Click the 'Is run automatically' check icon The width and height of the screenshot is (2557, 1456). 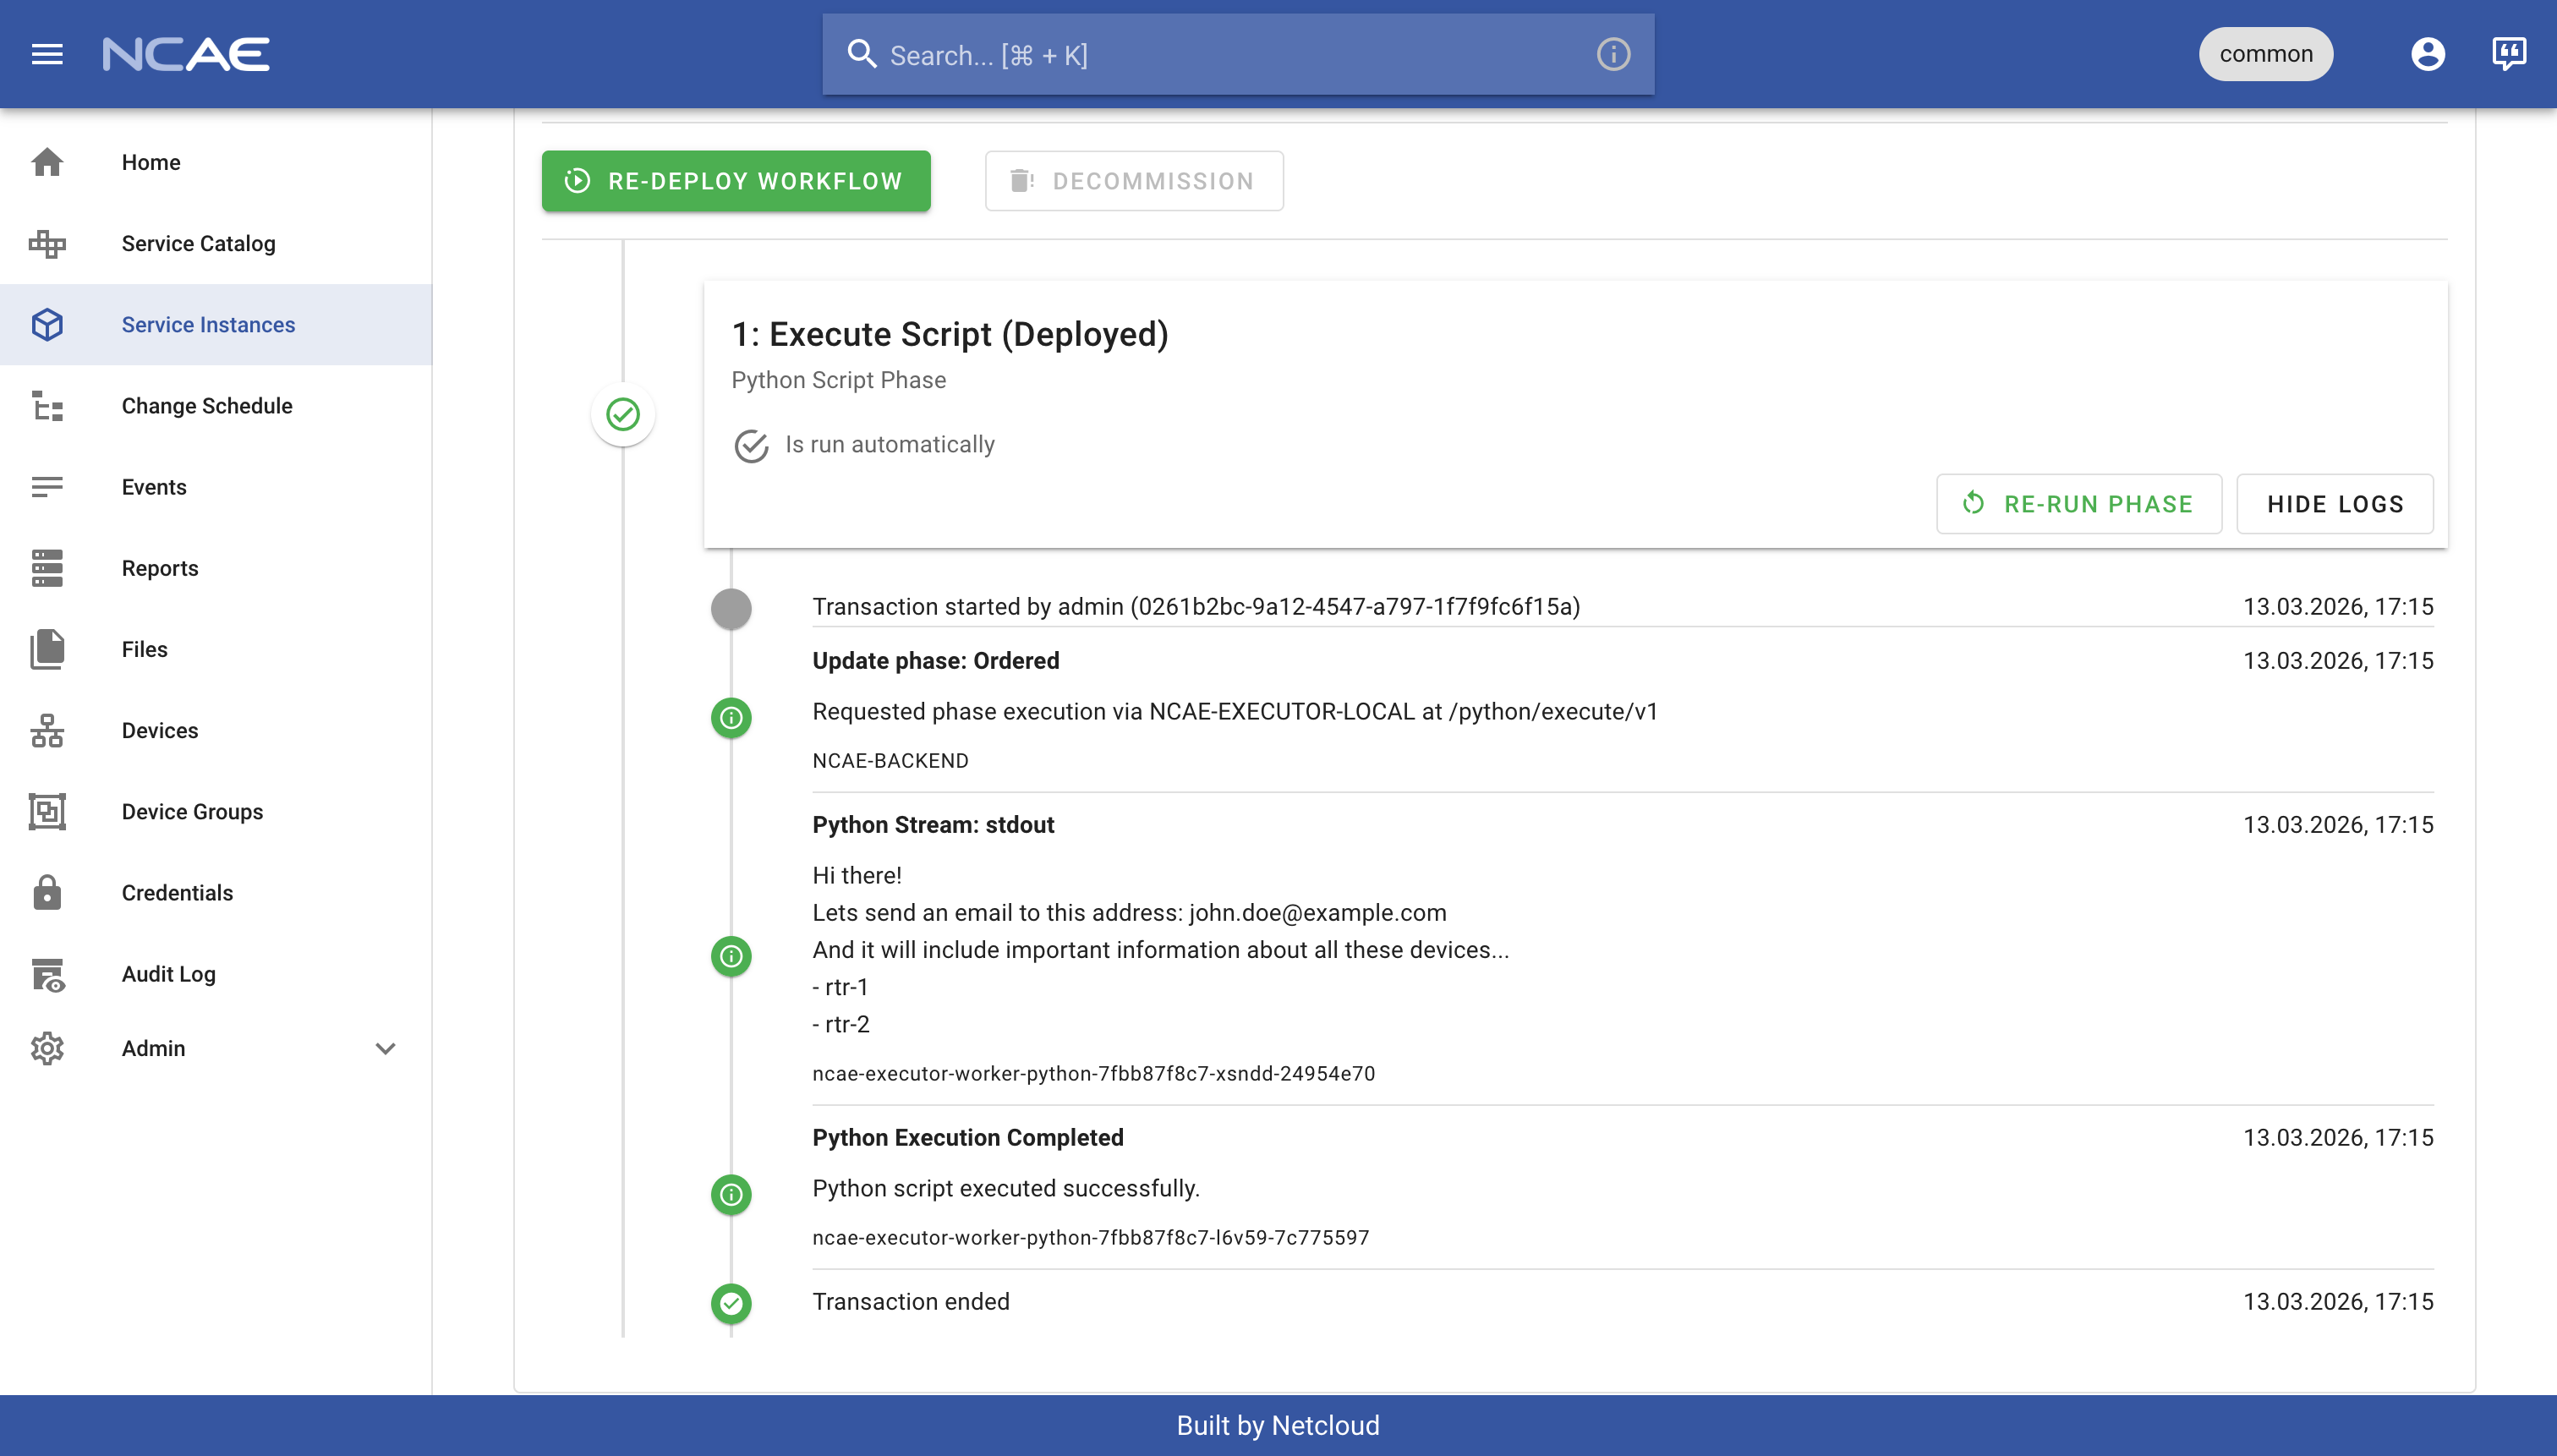tap(751, 446)
